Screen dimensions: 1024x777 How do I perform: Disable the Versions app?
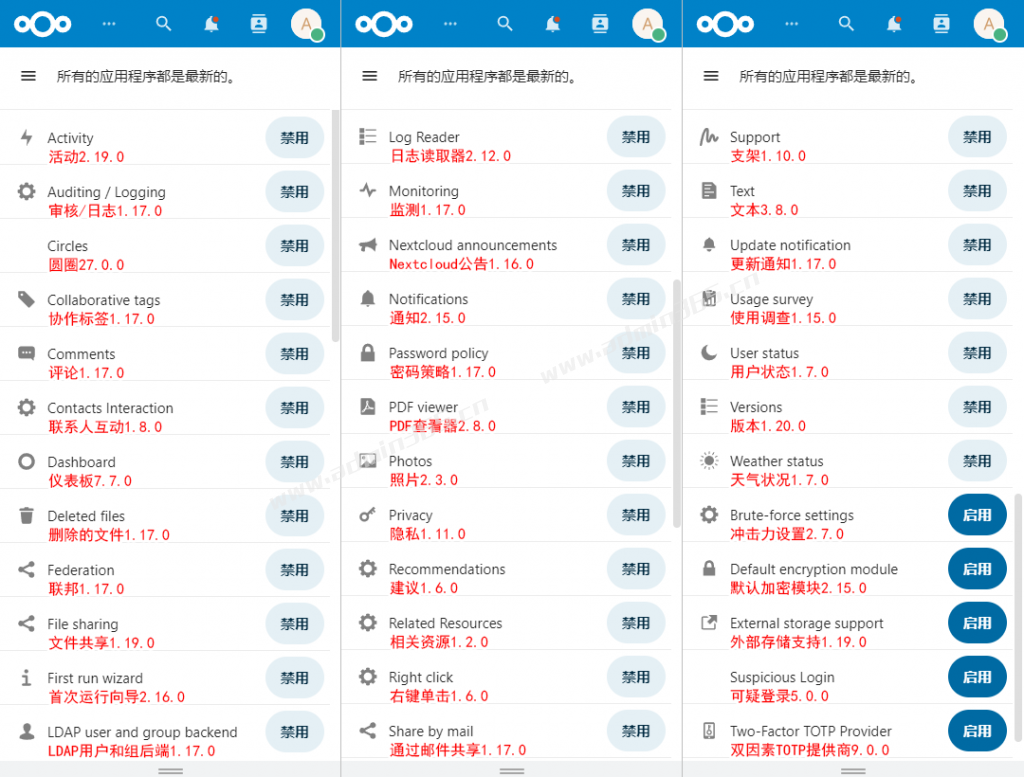977,407
